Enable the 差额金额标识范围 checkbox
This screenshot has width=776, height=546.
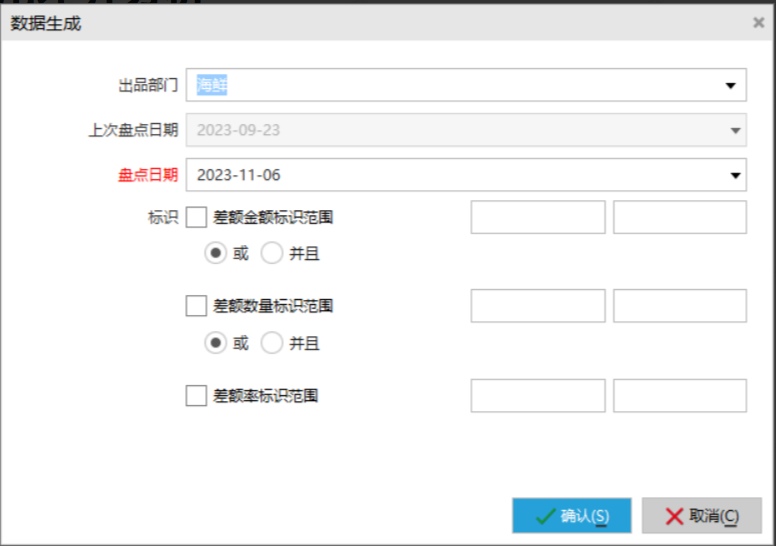(196, 217)
